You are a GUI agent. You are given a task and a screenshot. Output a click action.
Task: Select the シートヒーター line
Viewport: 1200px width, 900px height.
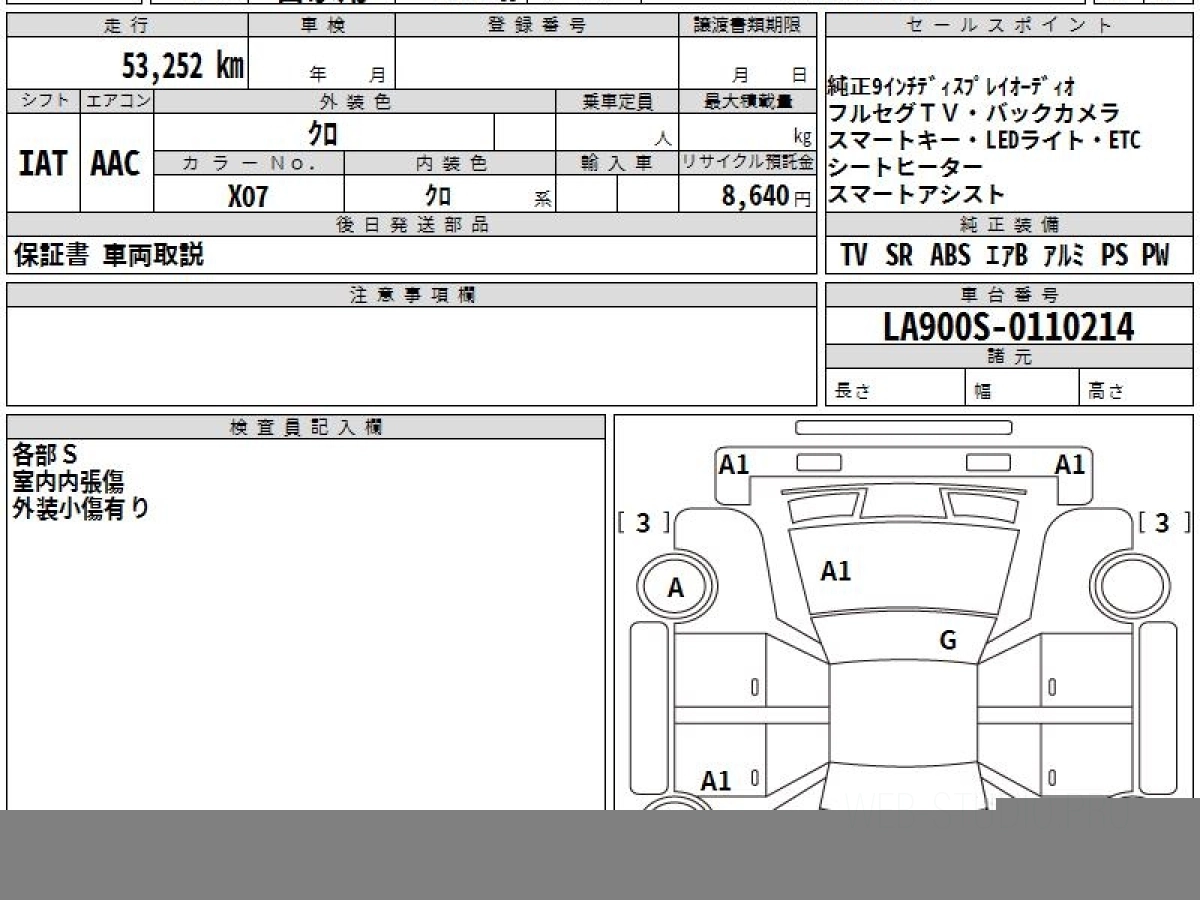906,168
